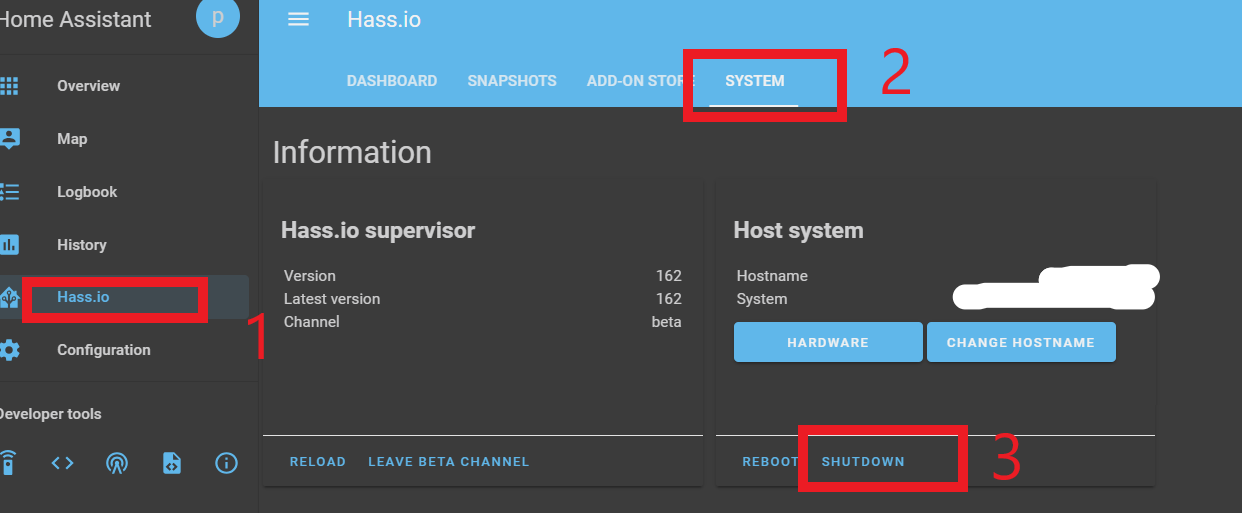Open the States code brackets tool

(62, 463)
